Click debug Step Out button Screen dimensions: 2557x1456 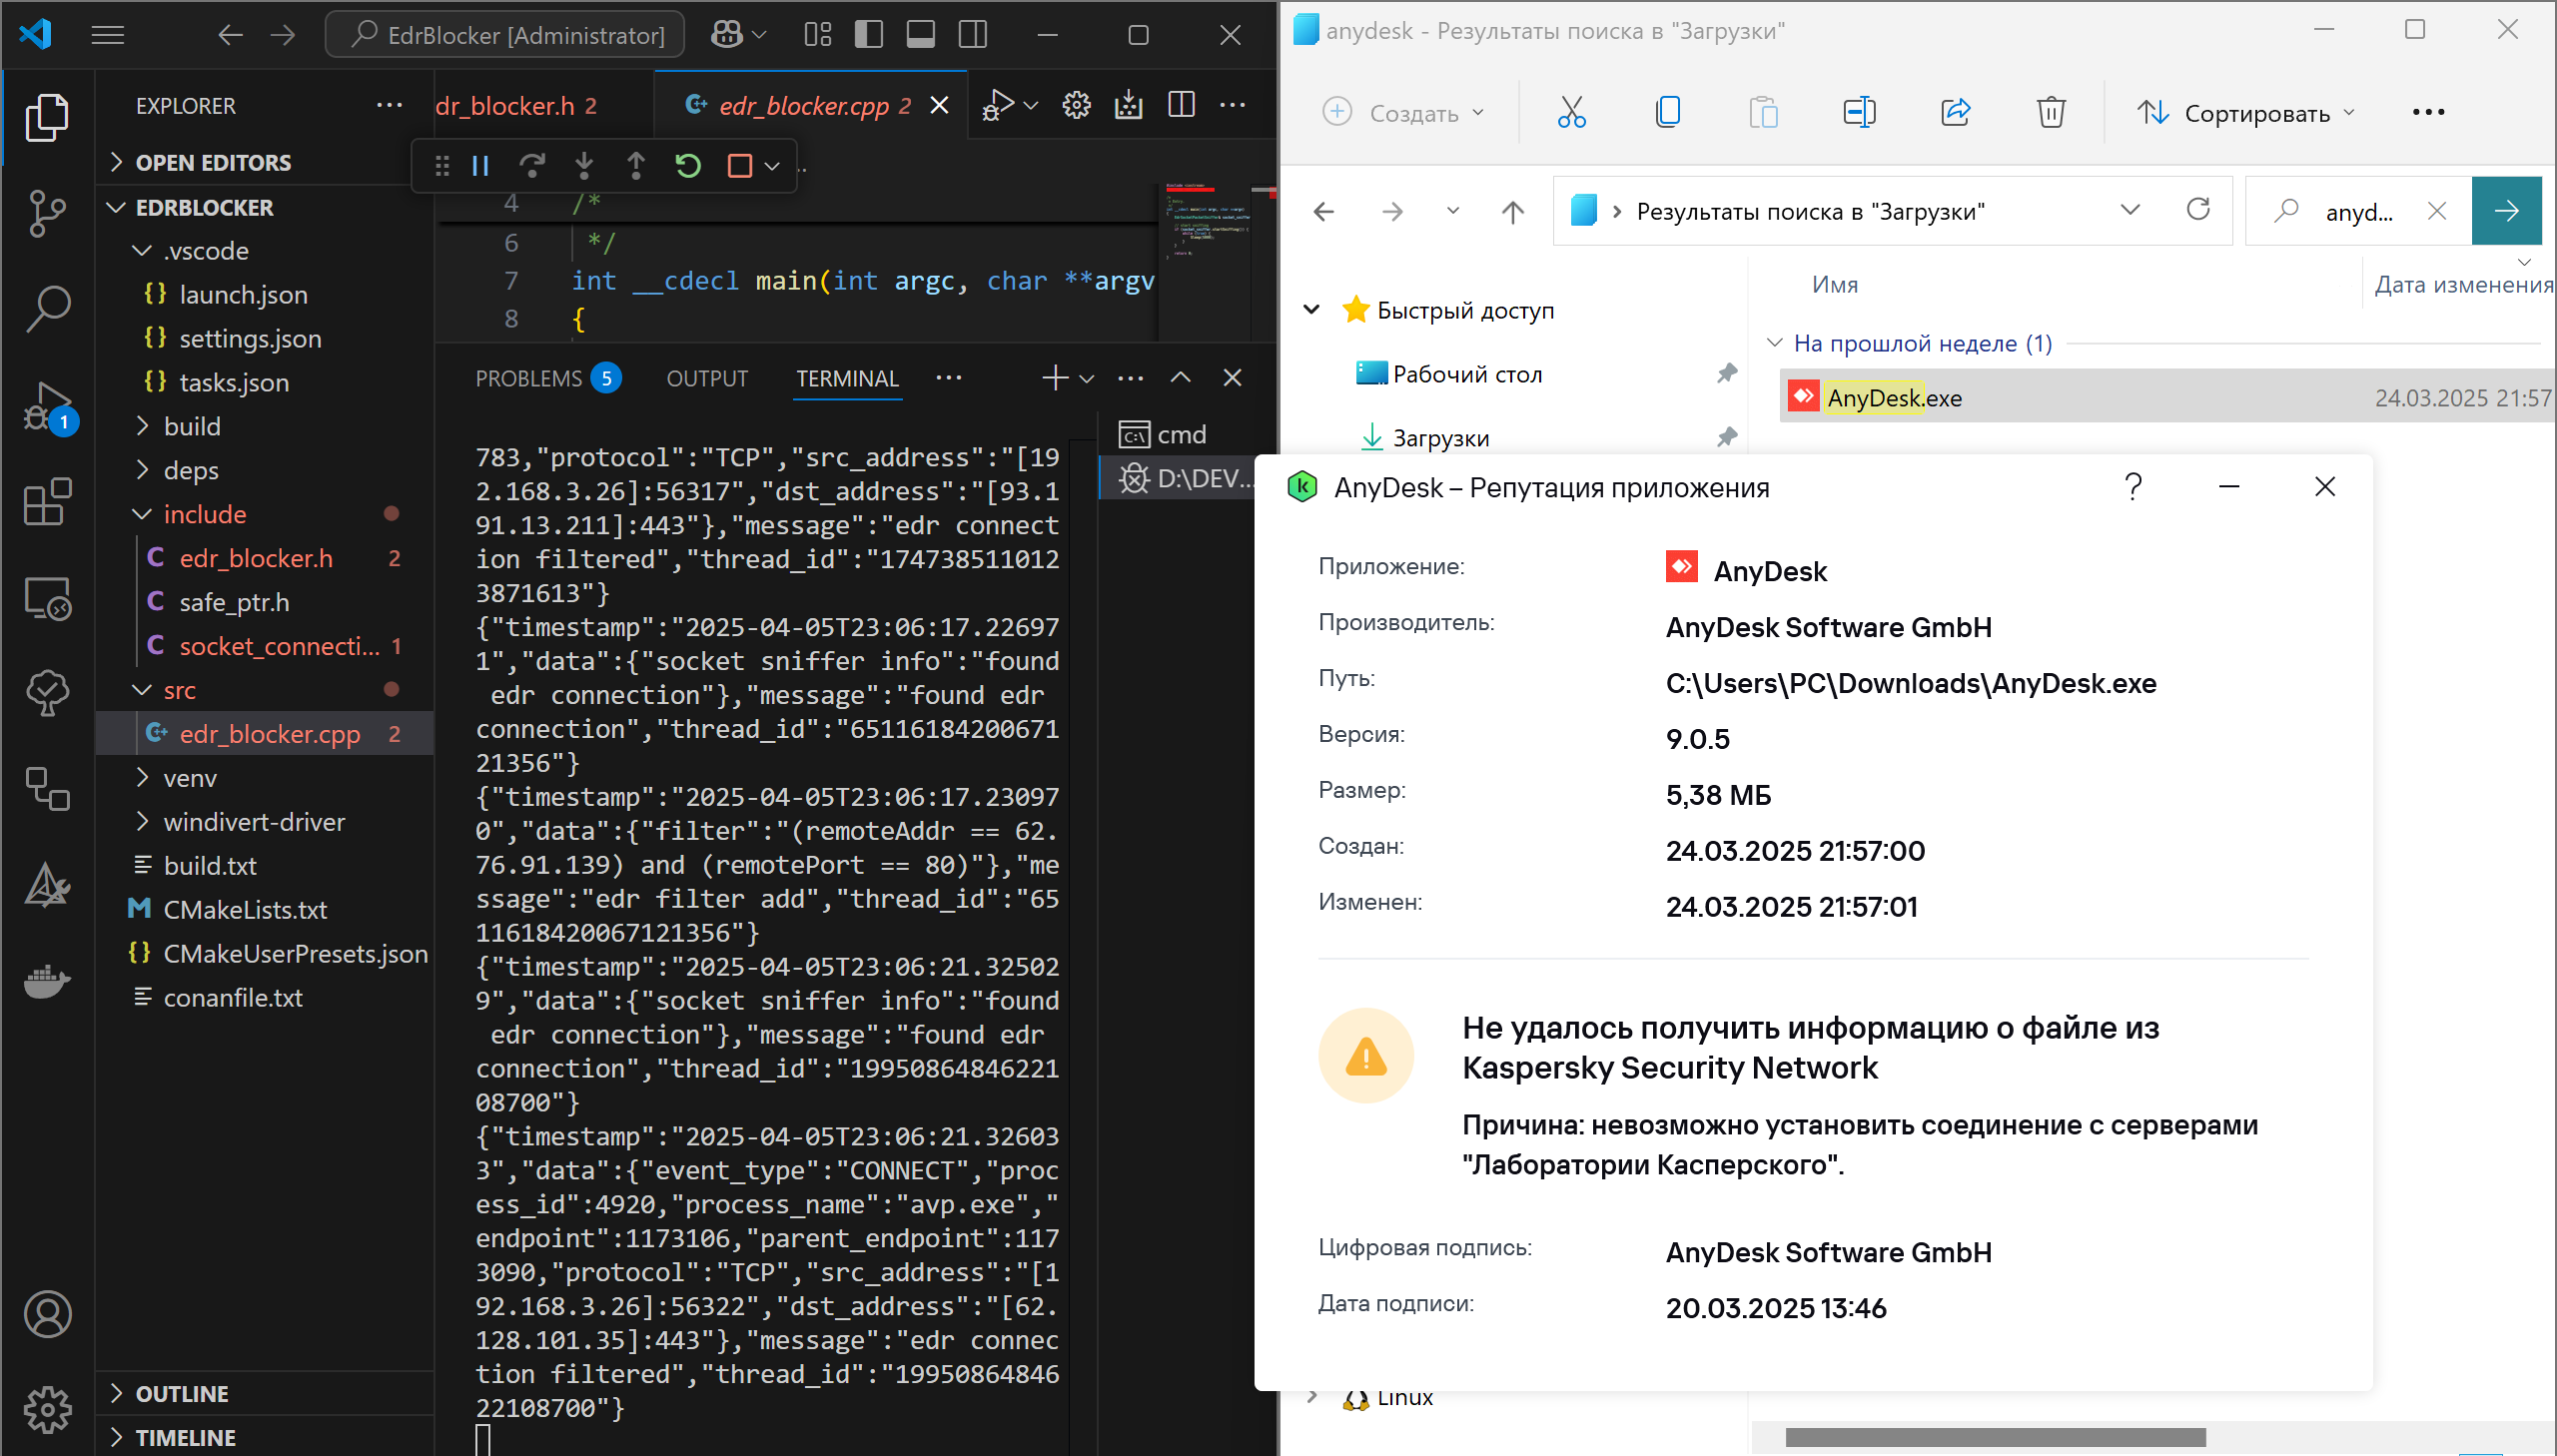(x=636, y=166)
